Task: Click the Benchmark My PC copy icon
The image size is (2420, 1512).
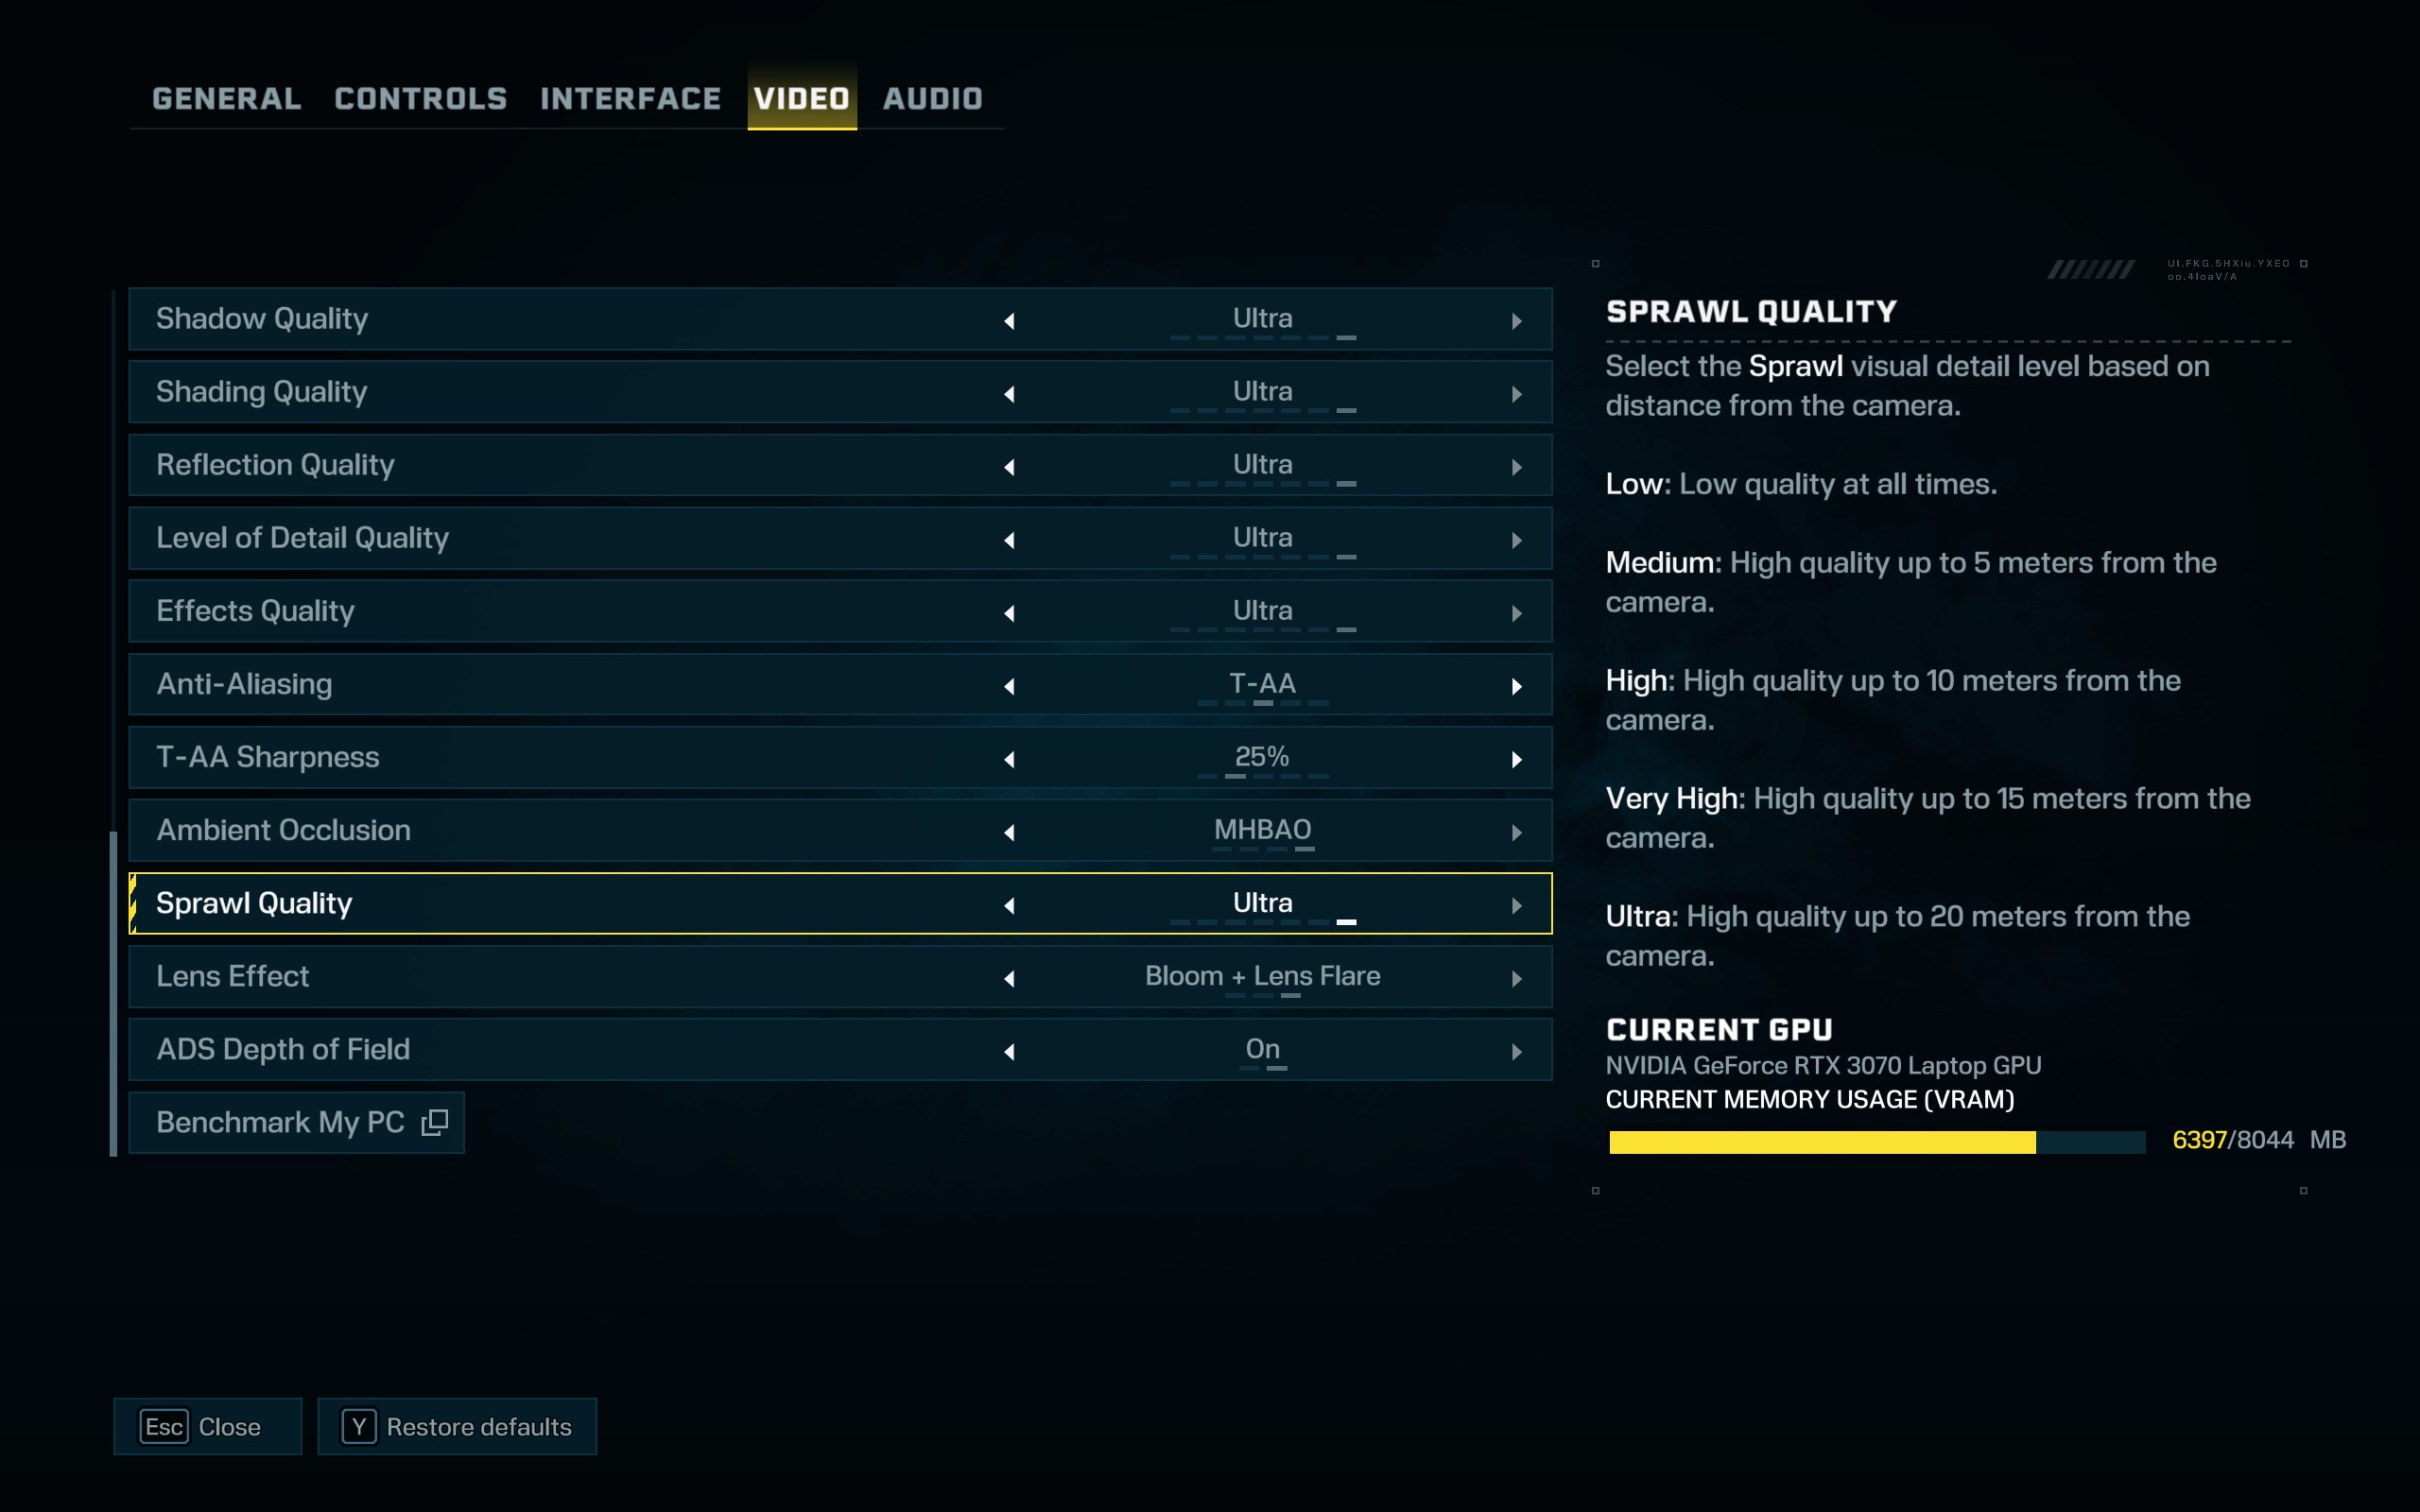Action: 439,1122
